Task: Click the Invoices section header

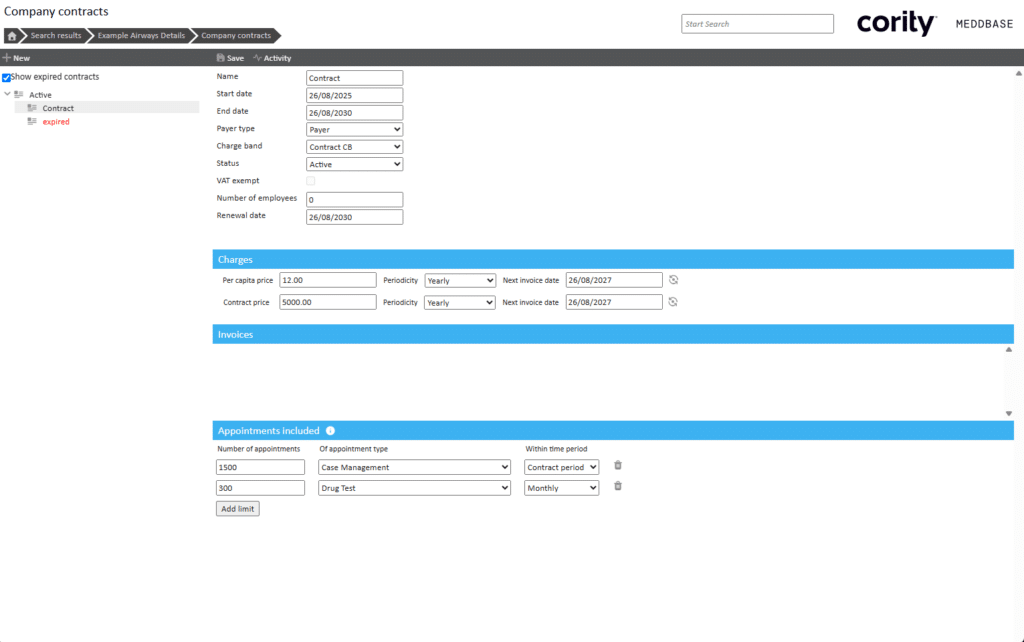Action: tap(613, 334)
